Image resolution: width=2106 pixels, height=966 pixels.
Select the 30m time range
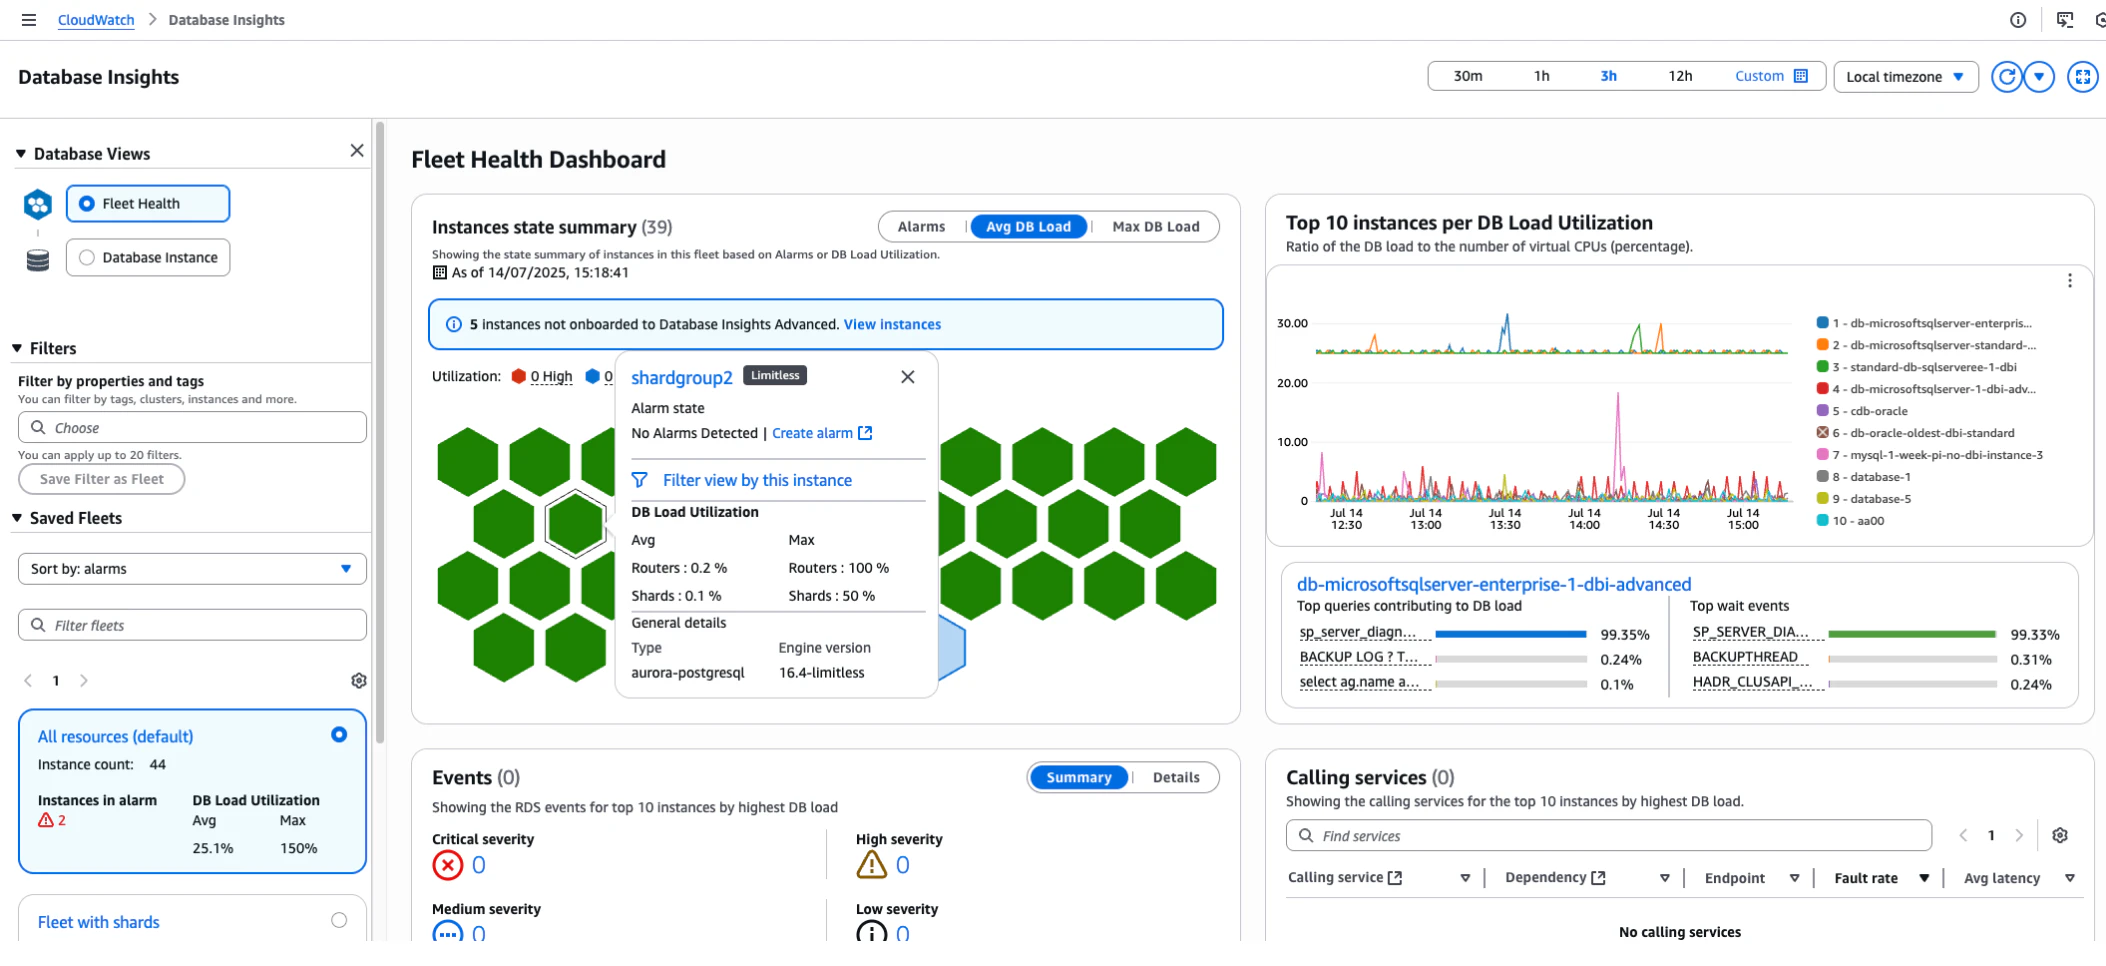[x=1468, y=76]
